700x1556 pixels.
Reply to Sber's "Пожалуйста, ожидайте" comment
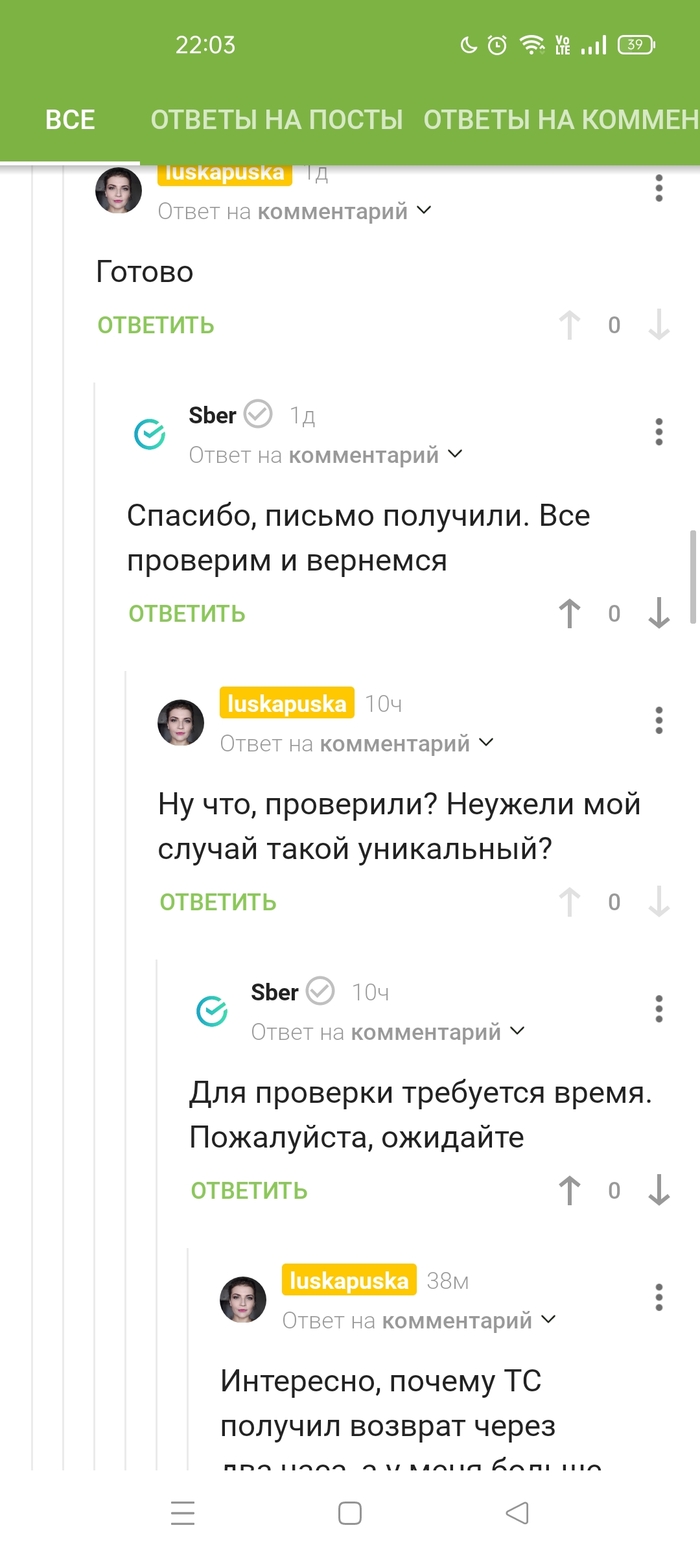click(249, 1191)
